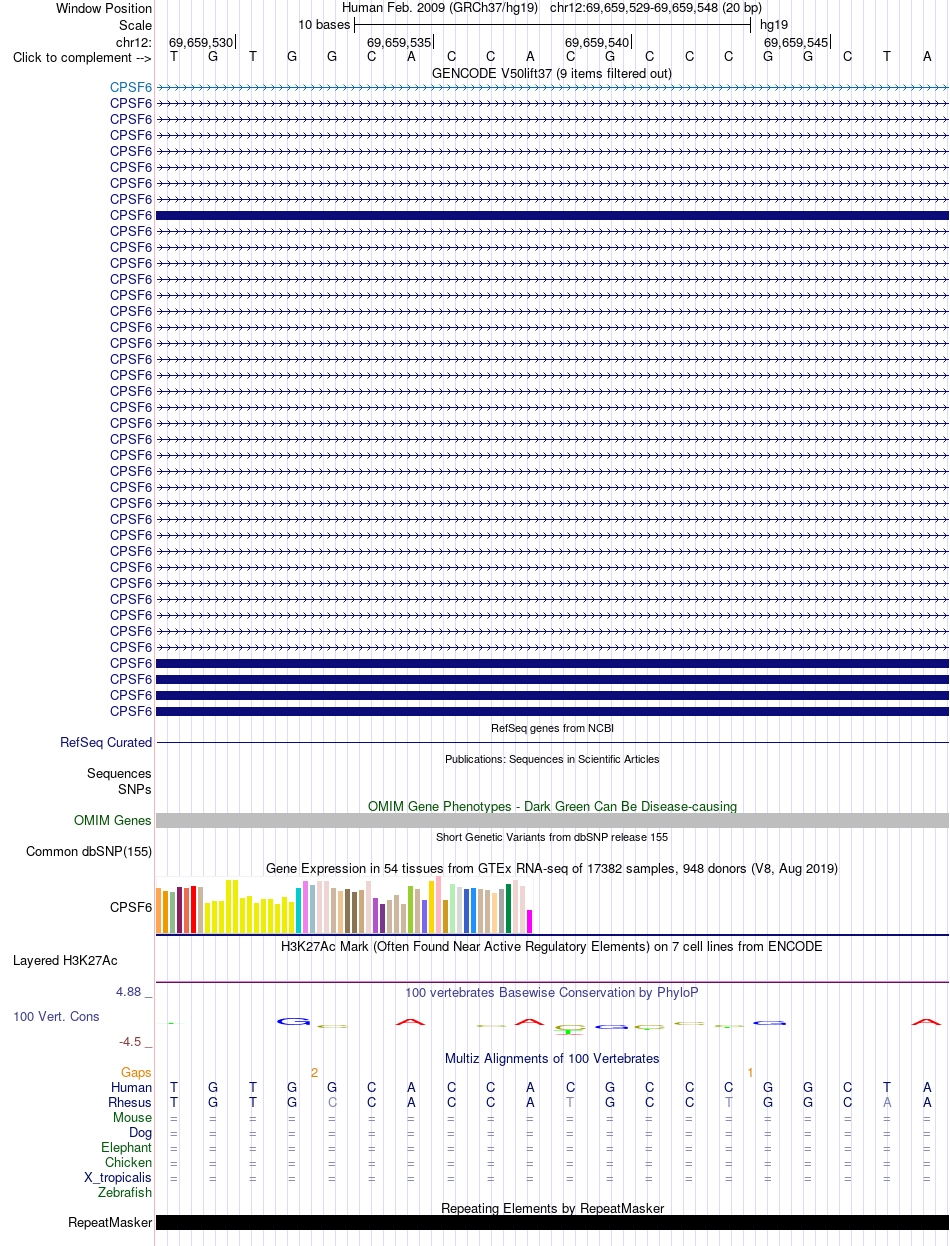This screenshot has width=950, height=1246.
Task: Click the X_tropicalis alignment row label
Action: (118, 1178)
